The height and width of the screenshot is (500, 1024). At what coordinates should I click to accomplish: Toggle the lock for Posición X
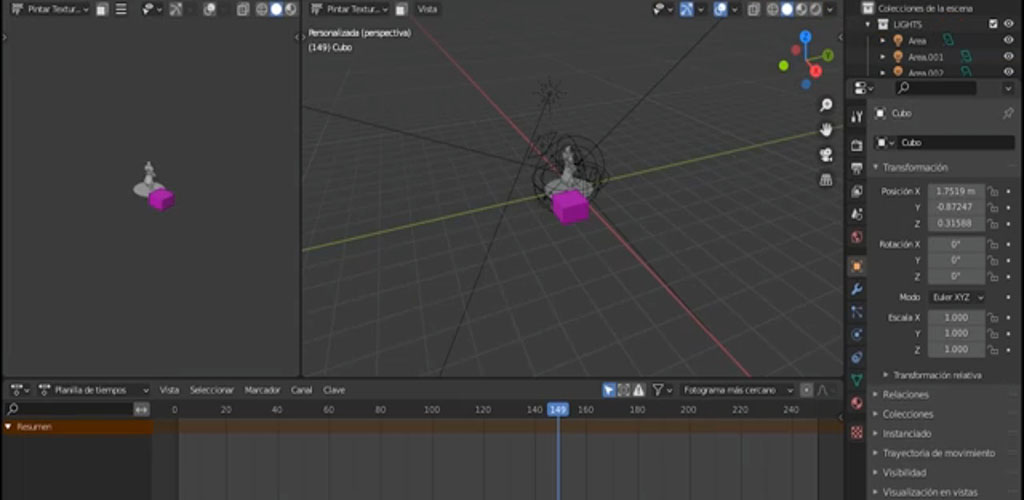993,191
